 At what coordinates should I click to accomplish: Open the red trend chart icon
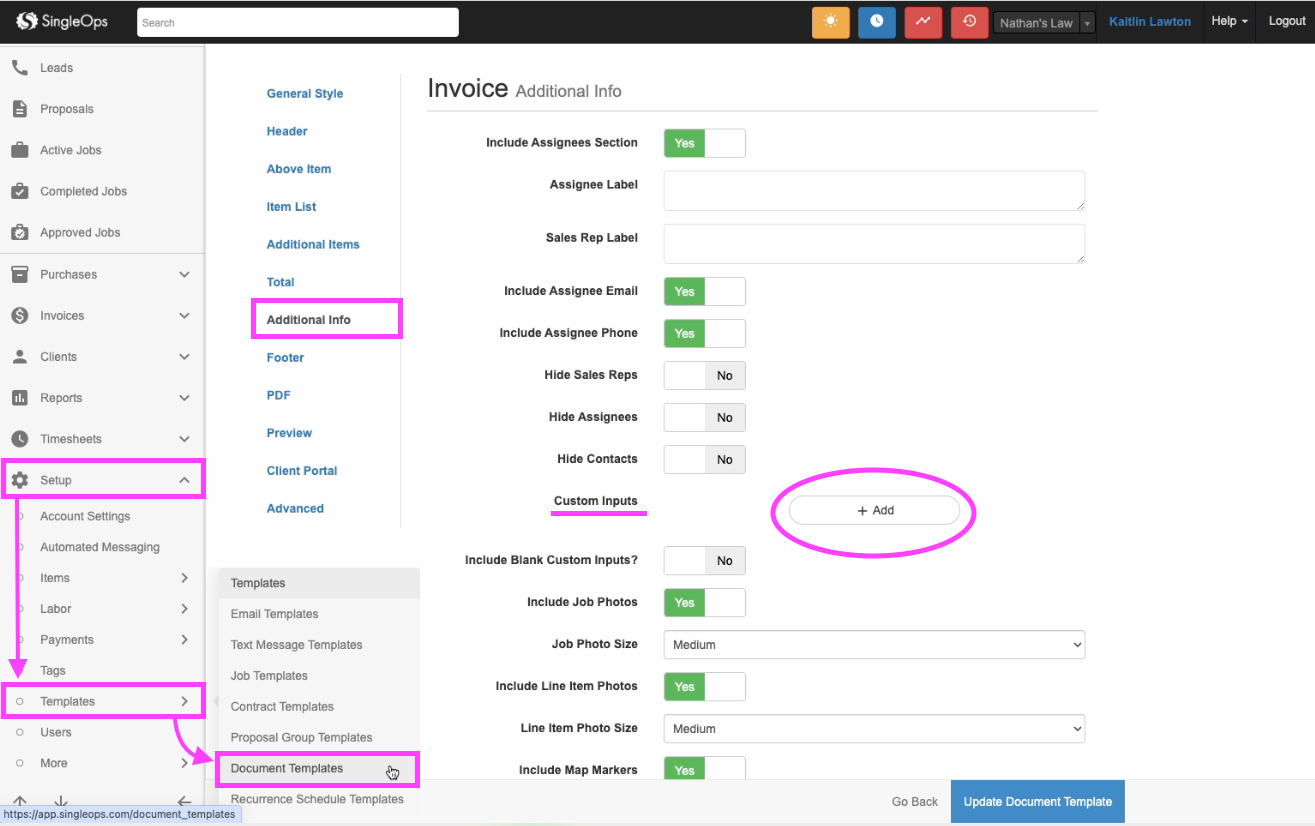(x=922, y=22)
